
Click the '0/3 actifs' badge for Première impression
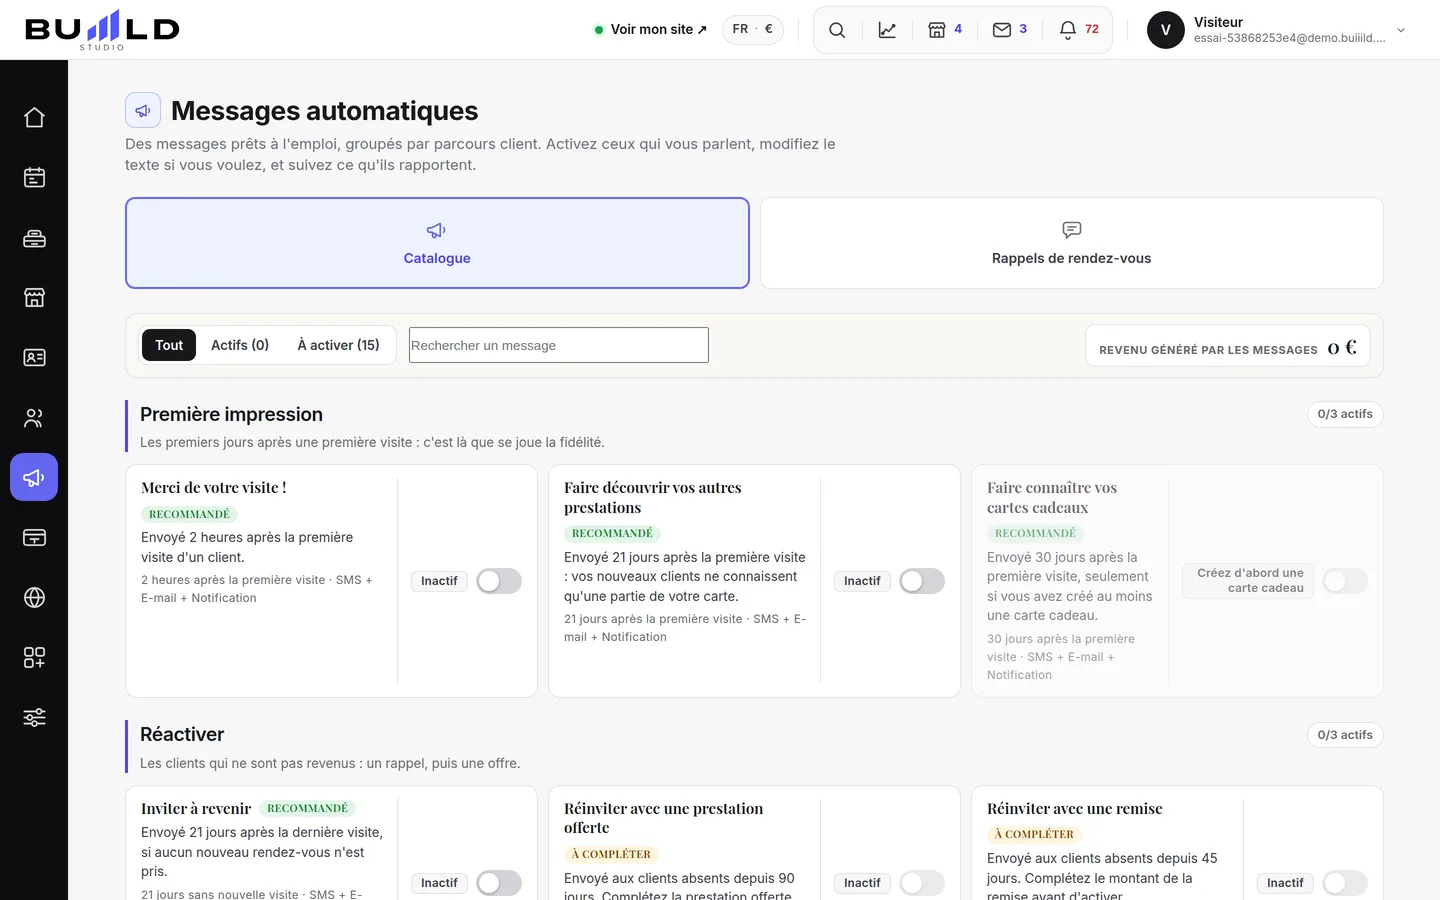(1345, 414)
